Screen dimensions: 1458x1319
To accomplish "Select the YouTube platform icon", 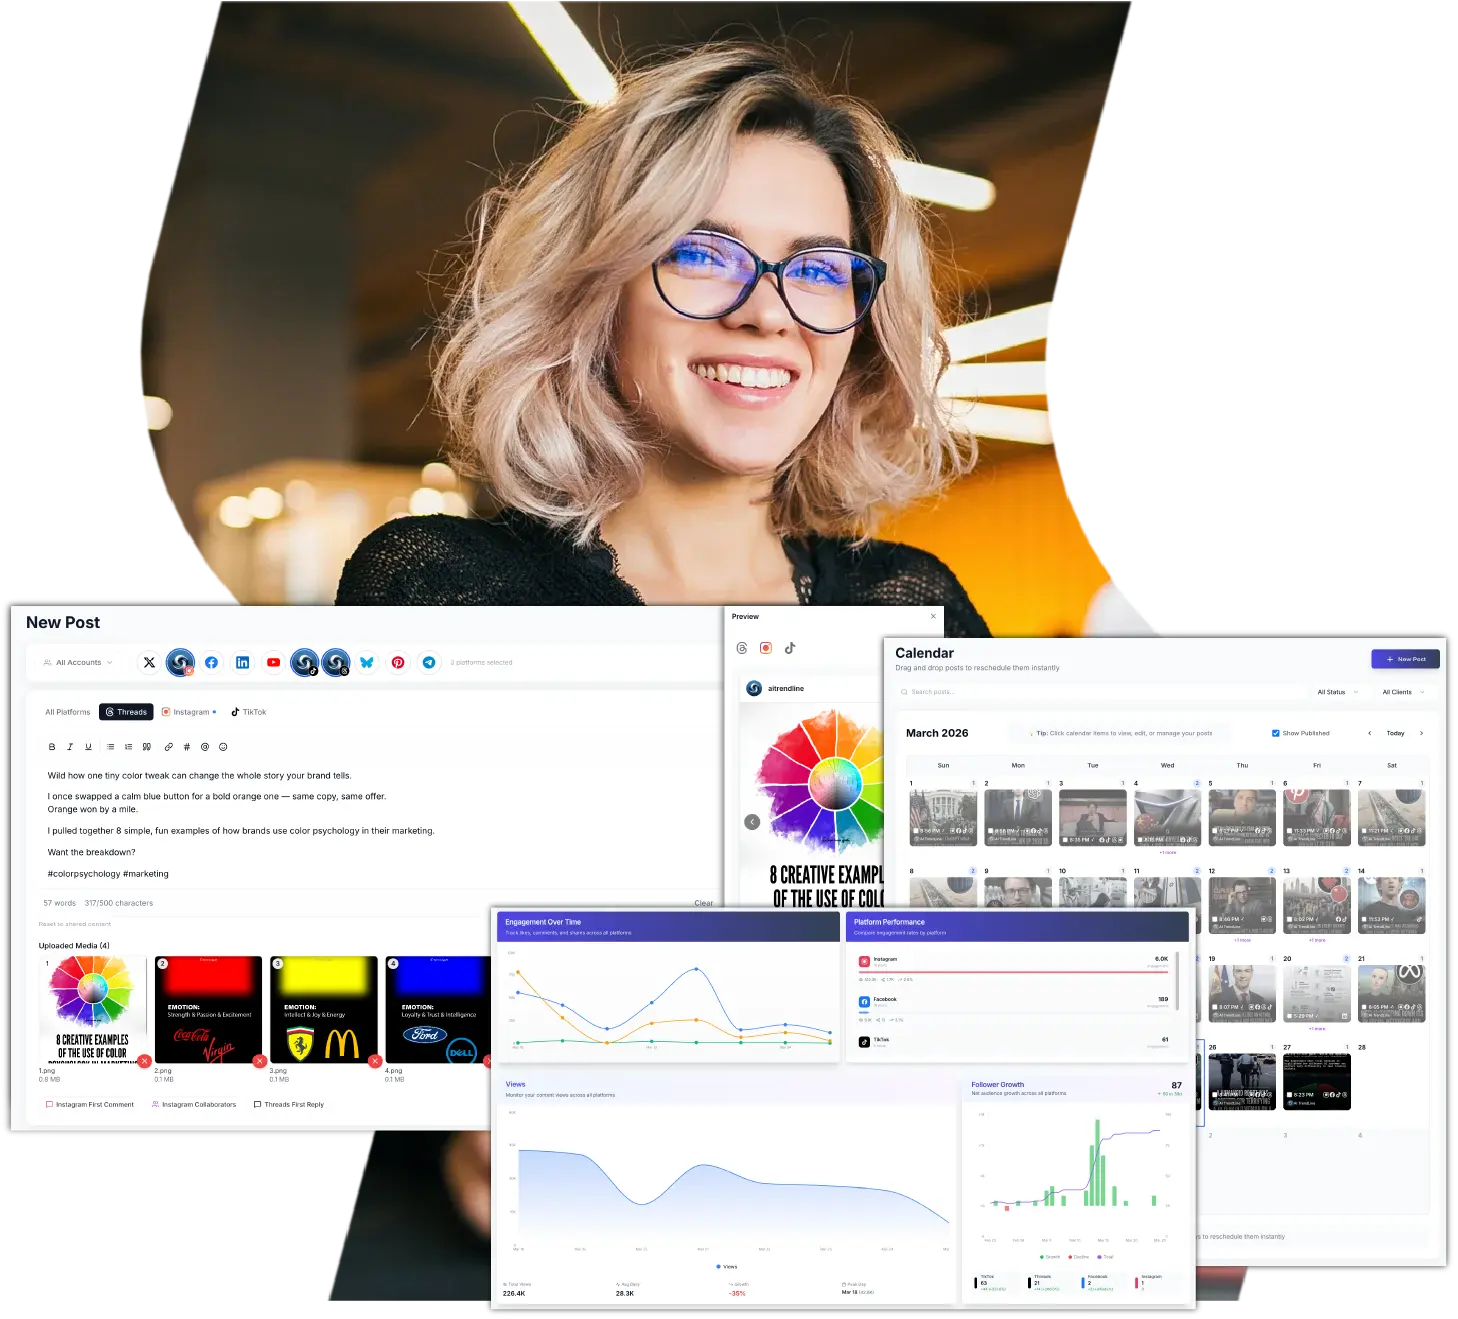I will 273,662.
